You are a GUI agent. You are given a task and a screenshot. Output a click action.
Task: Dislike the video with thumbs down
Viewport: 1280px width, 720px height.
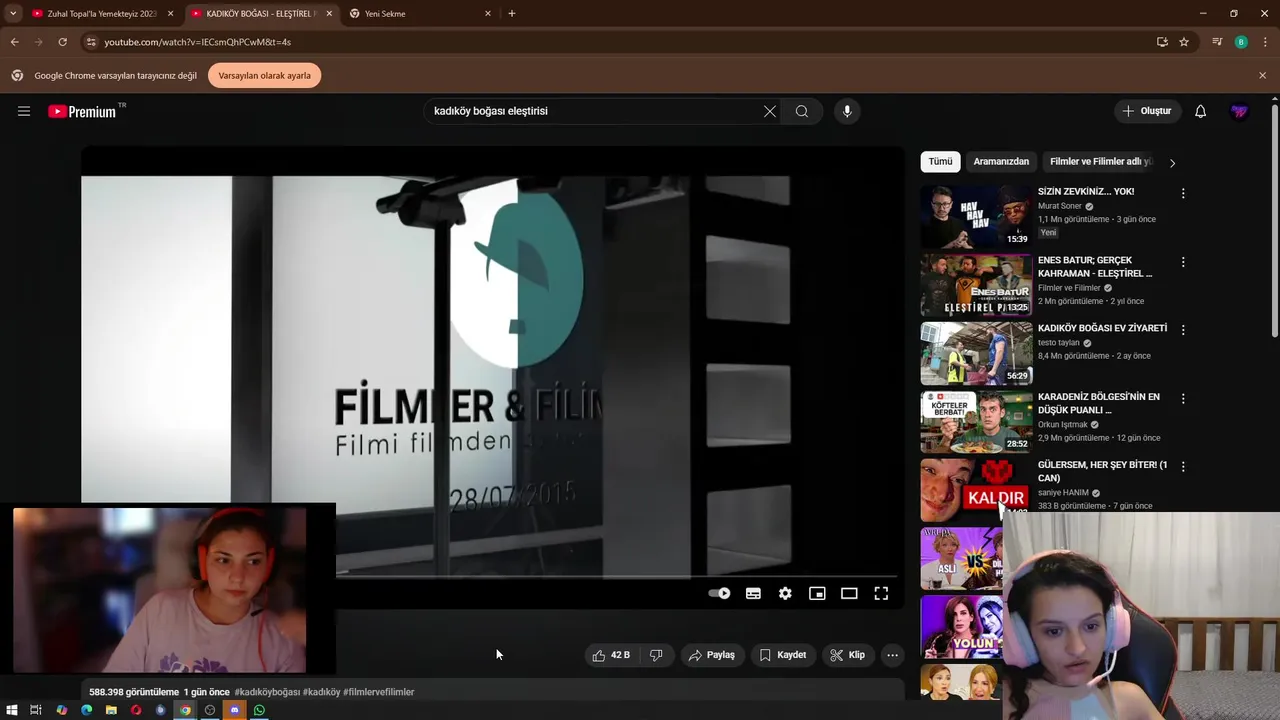coord(656,655)
